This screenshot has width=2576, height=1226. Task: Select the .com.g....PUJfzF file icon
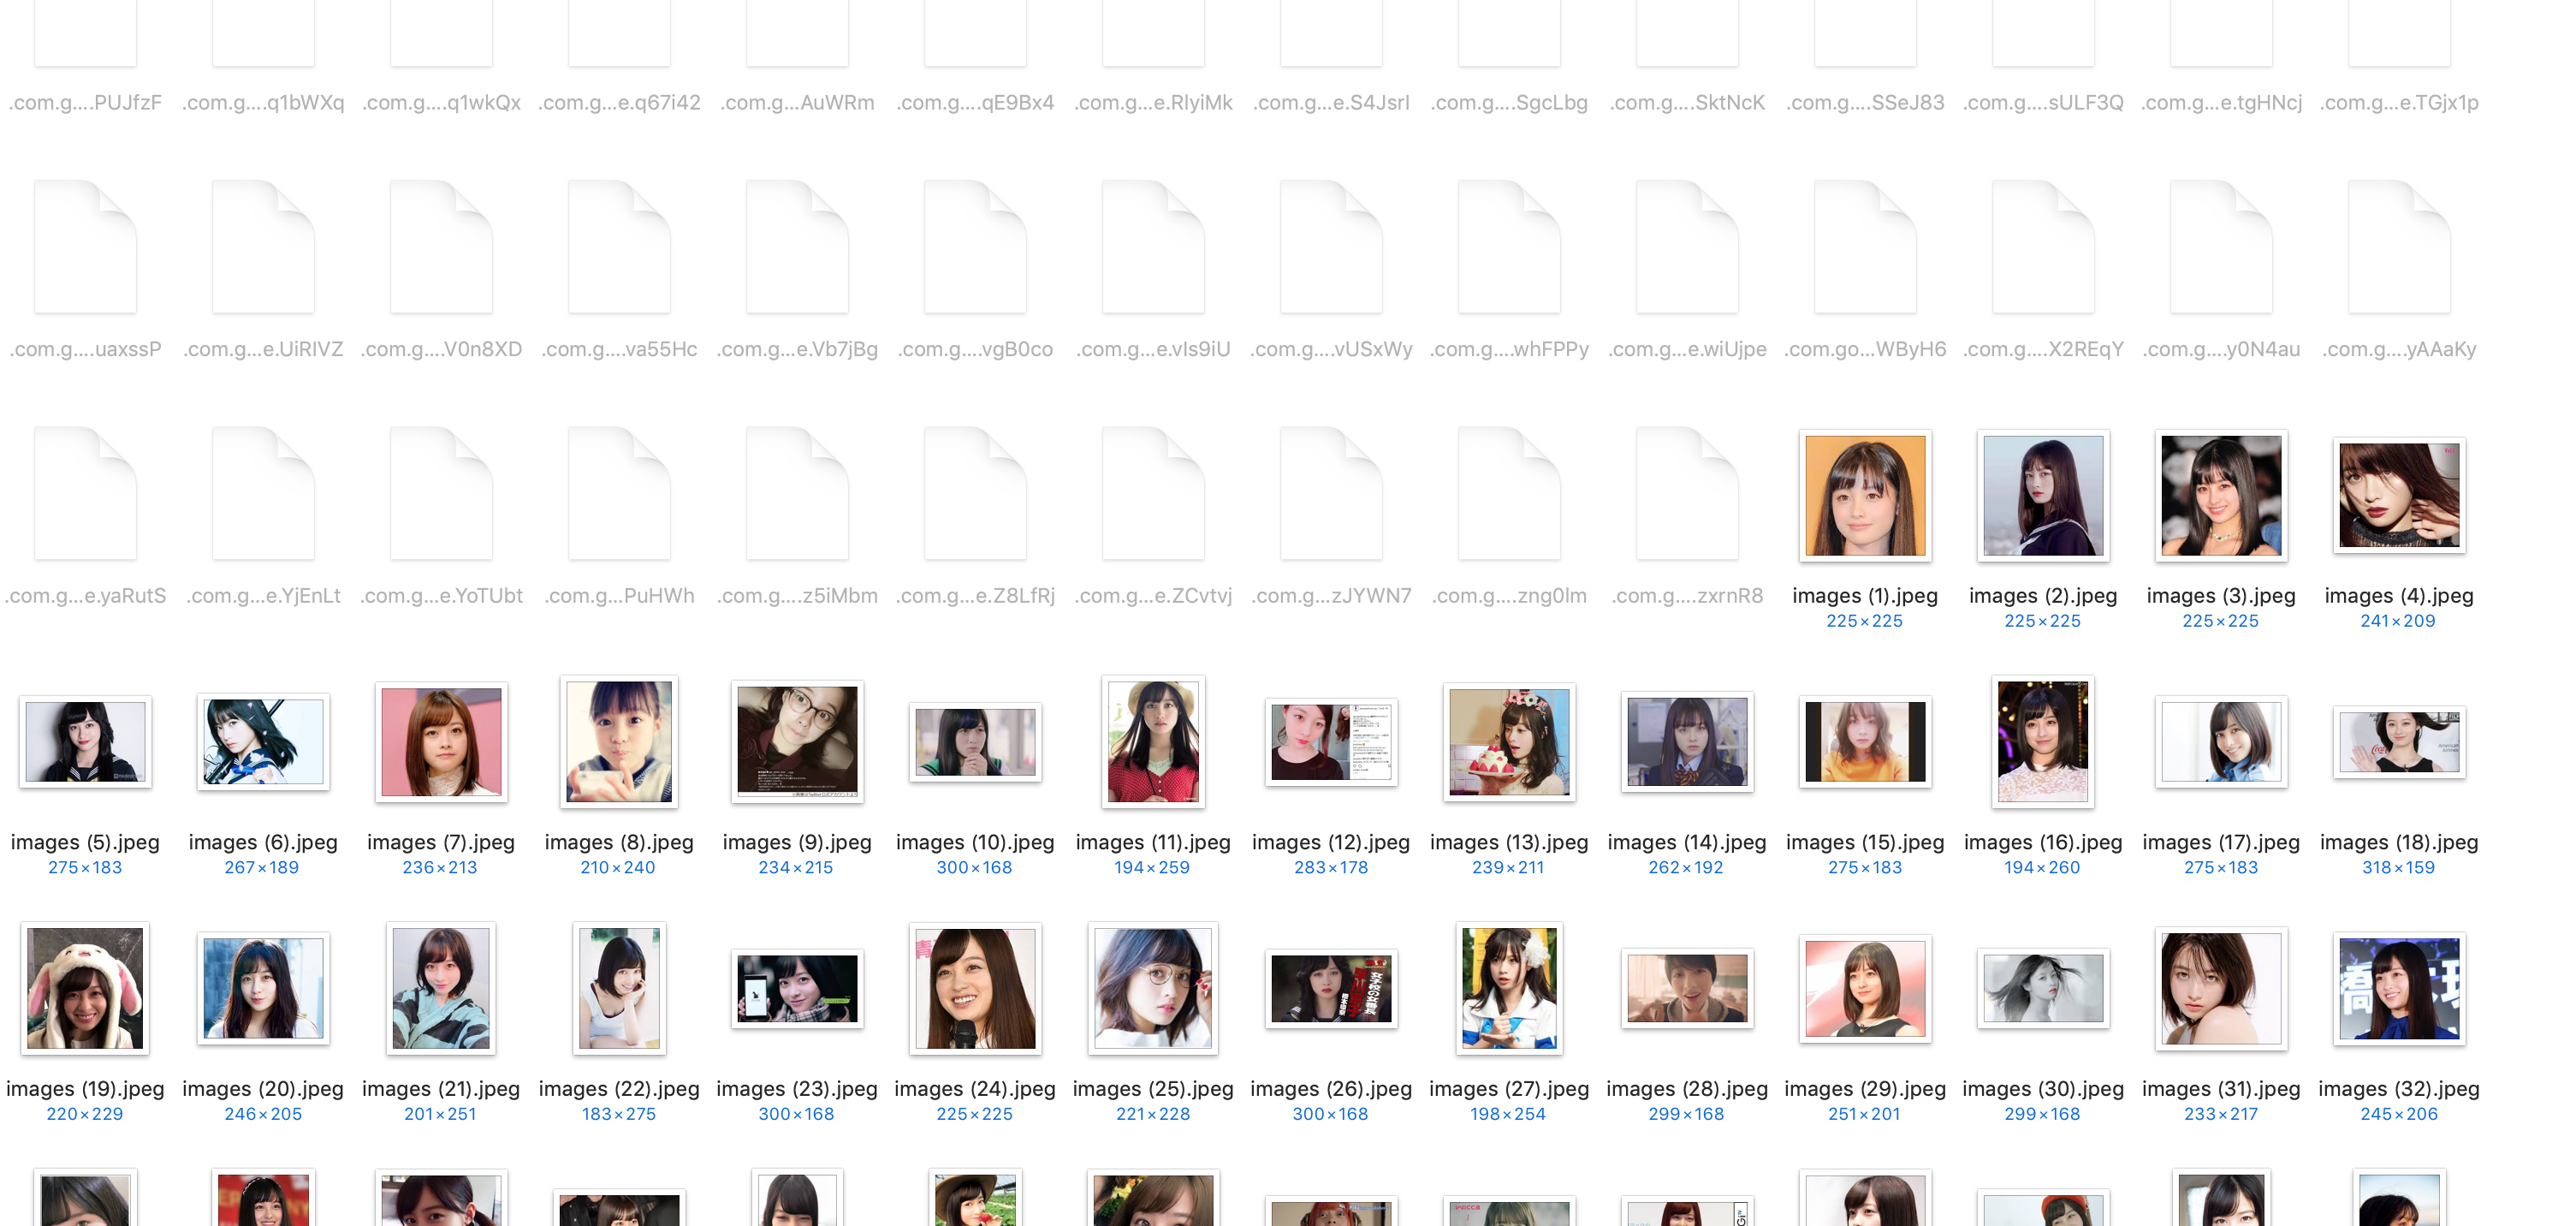85,35
